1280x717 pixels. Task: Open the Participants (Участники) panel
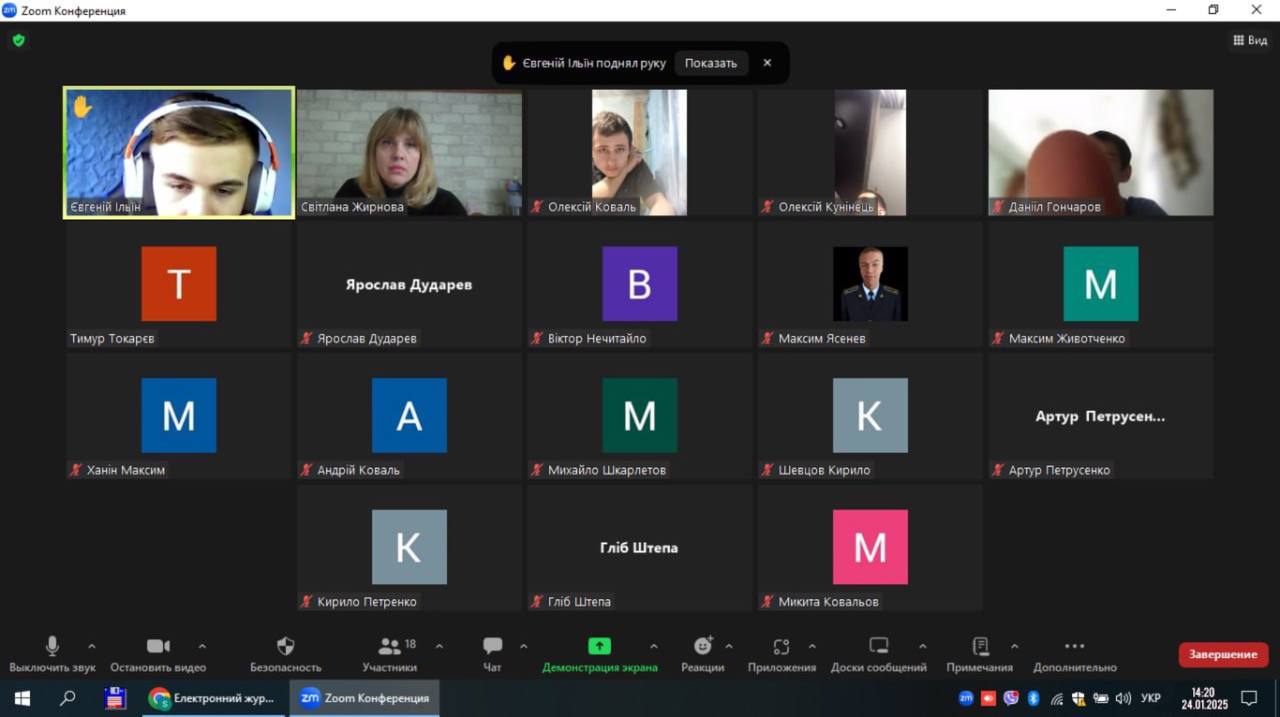pyautogui.click(x=389, y=647)
